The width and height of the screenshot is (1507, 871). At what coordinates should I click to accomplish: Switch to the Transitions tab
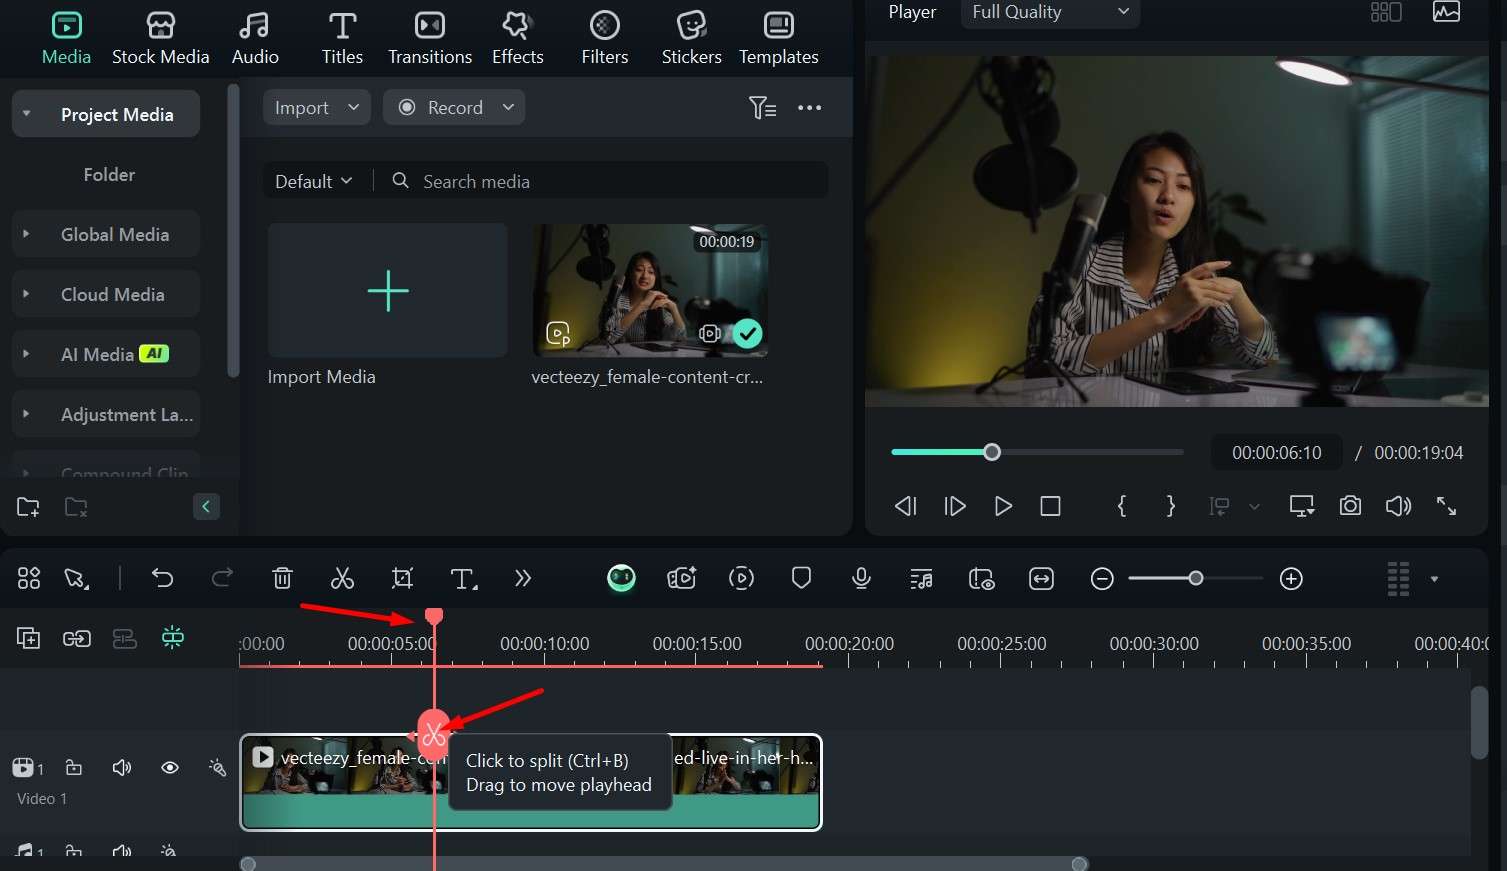tap(430, 39)
